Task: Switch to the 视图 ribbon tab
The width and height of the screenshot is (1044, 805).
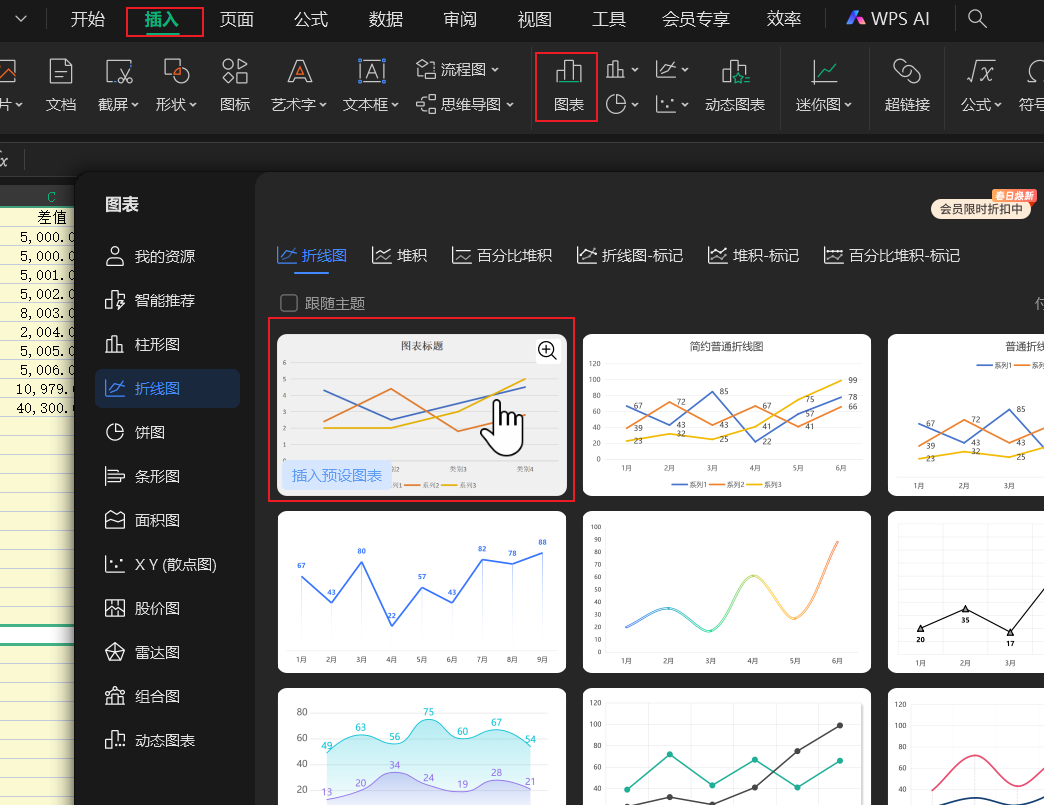Action: coord(535,19)
